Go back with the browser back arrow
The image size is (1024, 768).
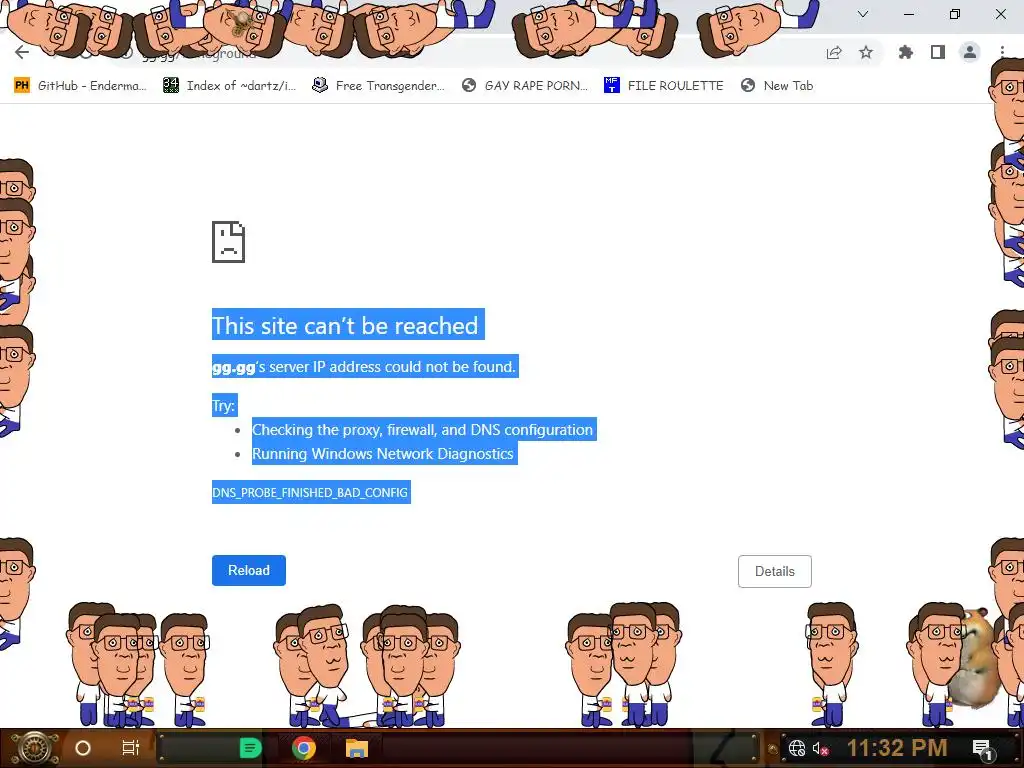point(22,52)
